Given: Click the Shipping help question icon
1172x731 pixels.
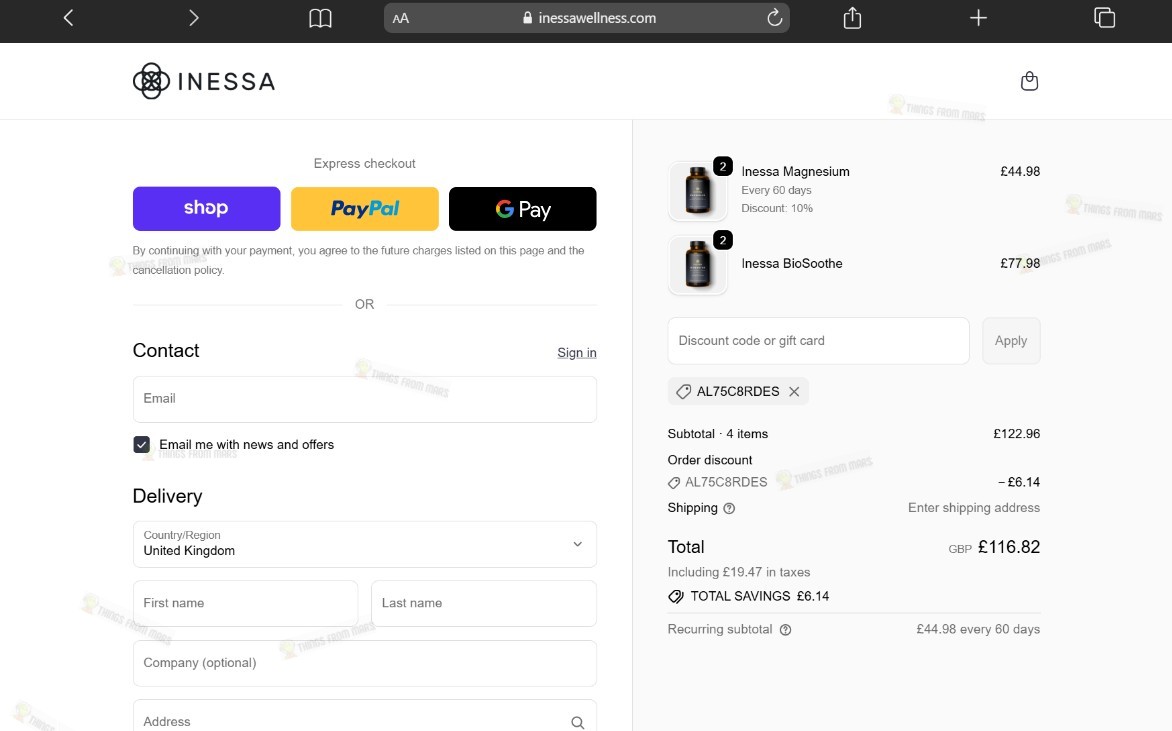Looking at the screenshot, I should 729,508.
